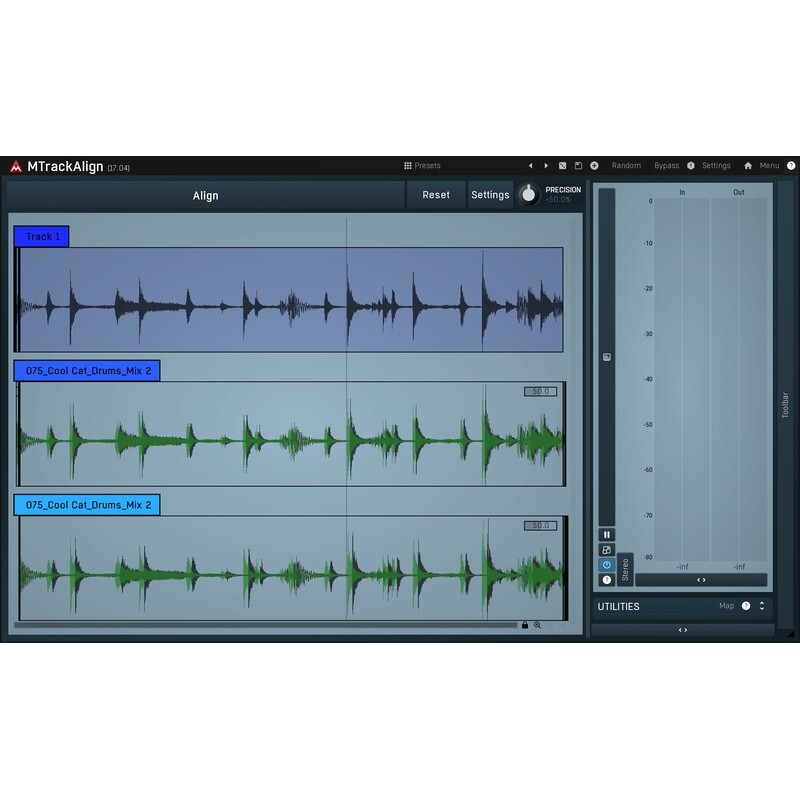Image resolution: width=800 pixels, height=800 pixels.
Task: Click the Precision +50.0% value
Action: (x=558, y=199)
